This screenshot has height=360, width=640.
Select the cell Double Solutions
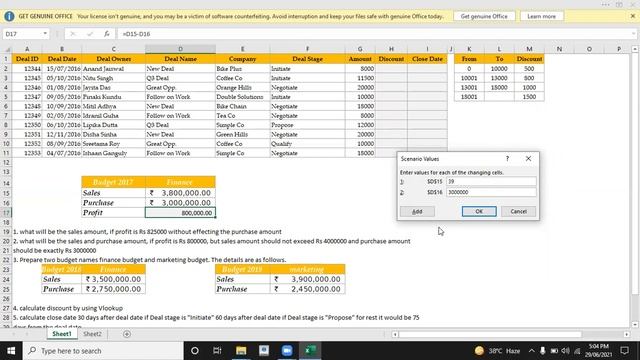click(242, 97)
